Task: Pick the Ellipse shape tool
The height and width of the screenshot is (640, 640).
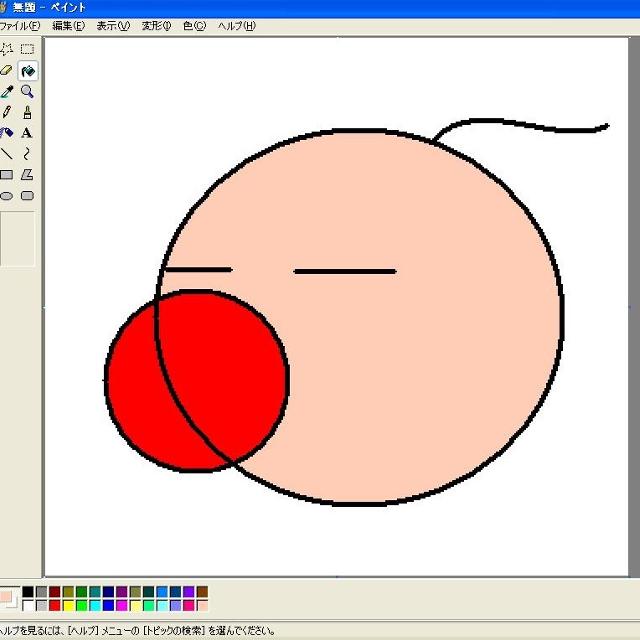Action: click(x=6, y=196)
